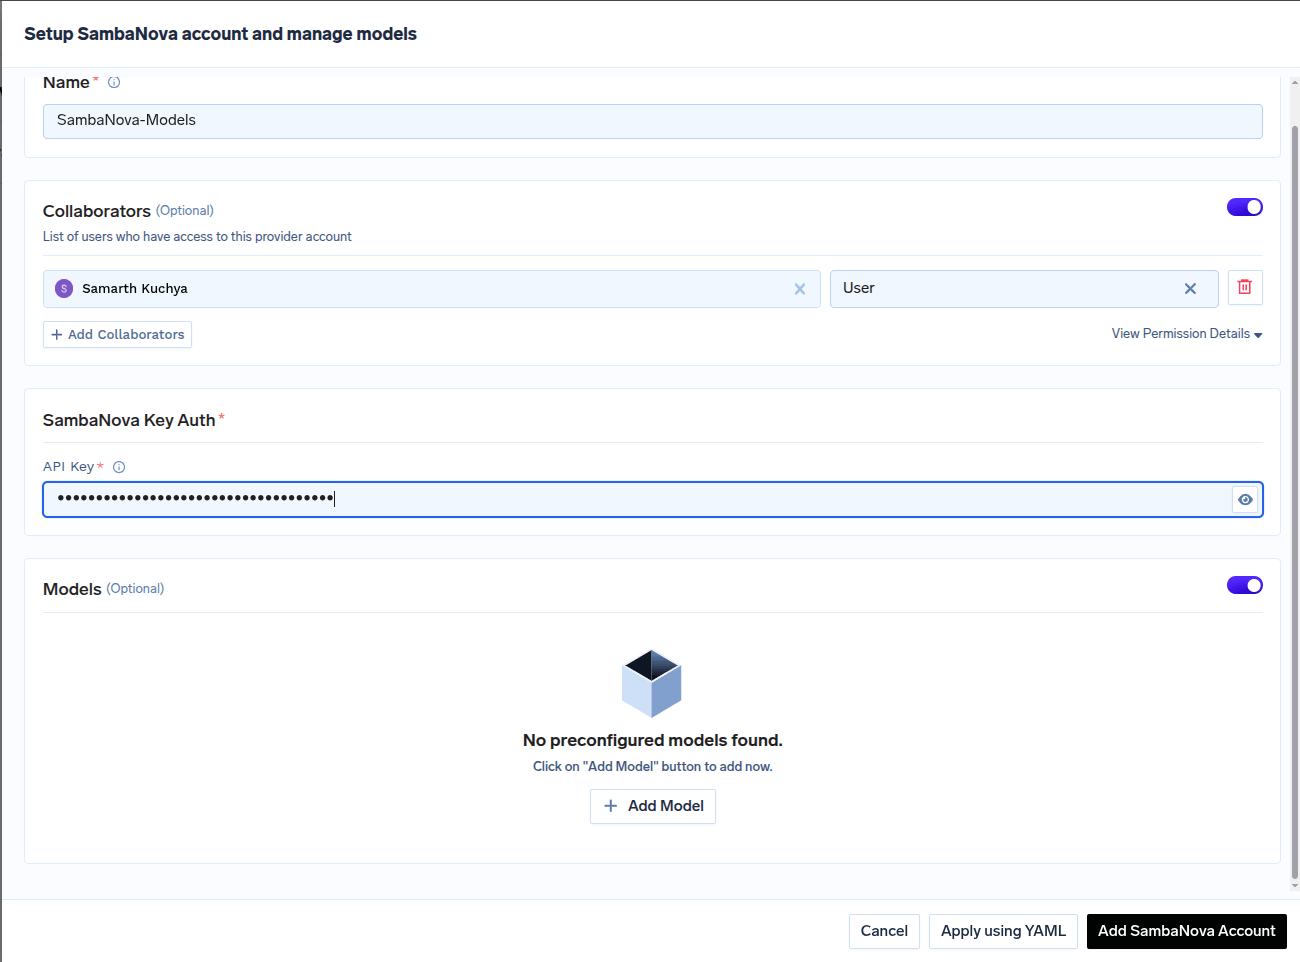Click the 'SambaNova Key Auth' heading
1300x962 pixels.
[x=129, y=420]
